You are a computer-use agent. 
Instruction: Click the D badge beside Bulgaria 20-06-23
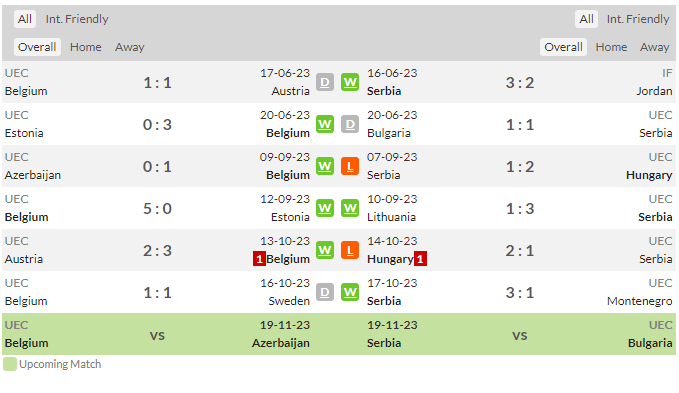click(350, 124)
